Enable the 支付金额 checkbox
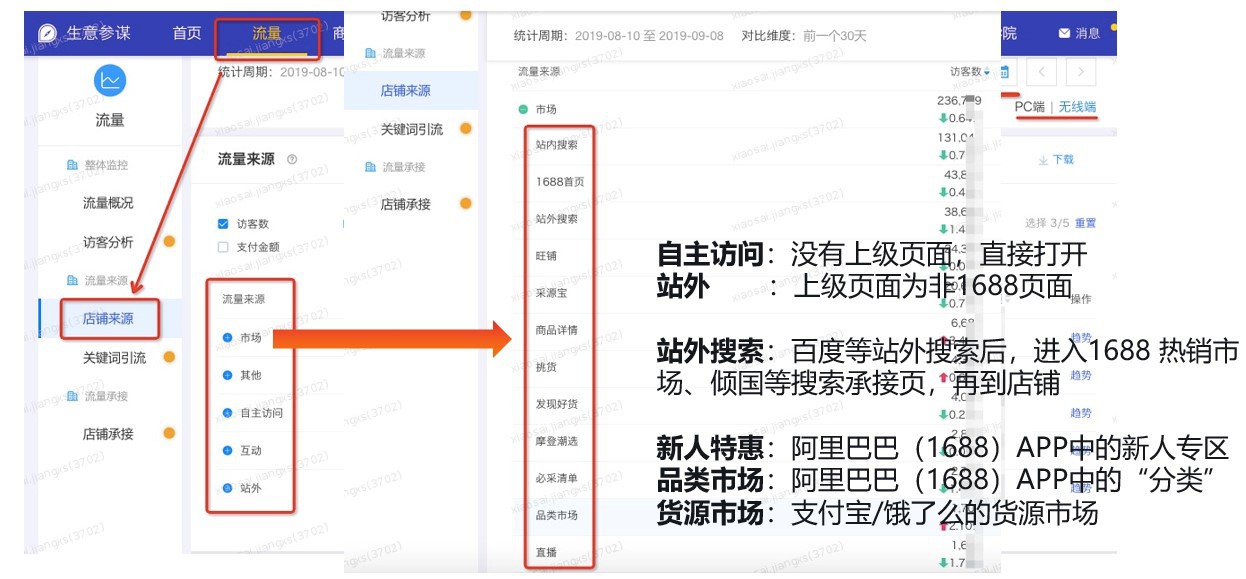This screenshot has width=1246, height=579. (x=224, y=247)
